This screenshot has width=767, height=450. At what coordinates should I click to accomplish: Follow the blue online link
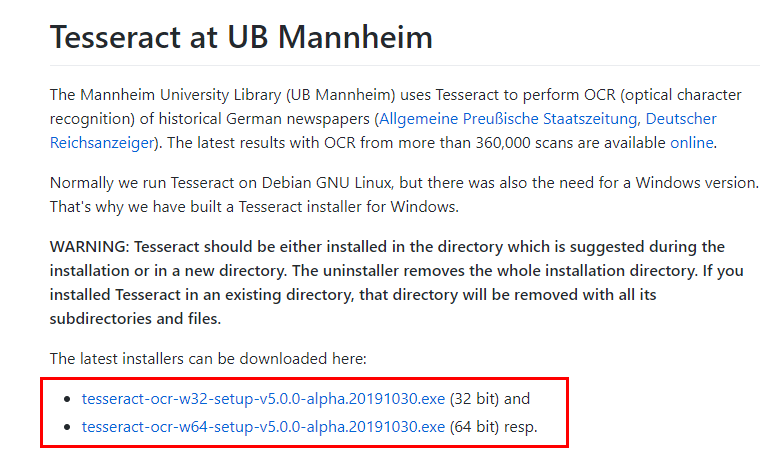point(692,143)
